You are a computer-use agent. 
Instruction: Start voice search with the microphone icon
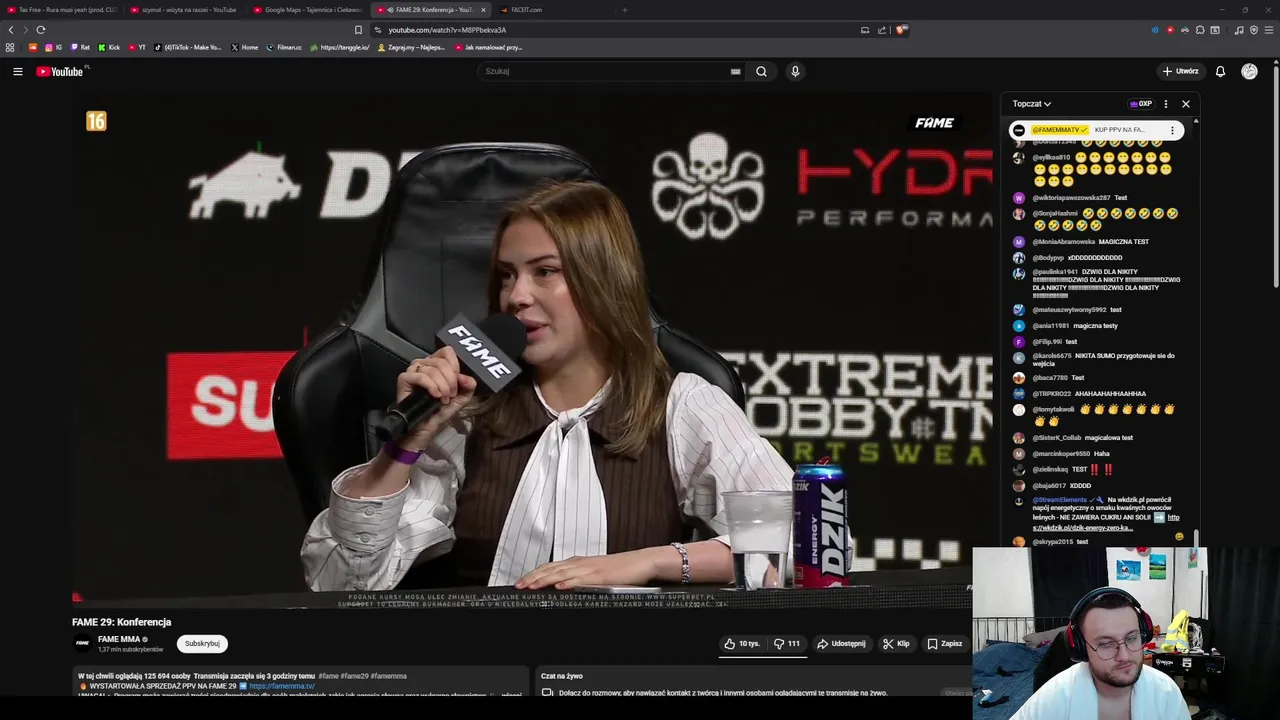point(795,71)
